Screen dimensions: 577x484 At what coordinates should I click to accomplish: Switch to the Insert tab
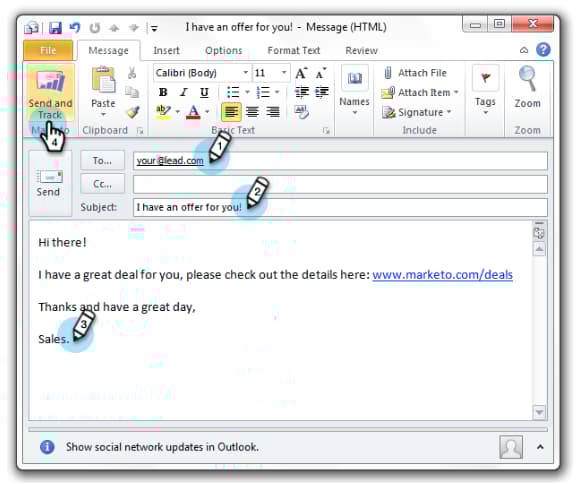pos(166,50)
